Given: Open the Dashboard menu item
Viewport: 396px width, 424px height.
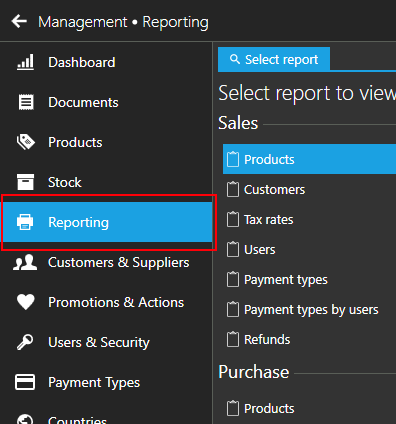Looking at the screenshot, I should 107,62.
